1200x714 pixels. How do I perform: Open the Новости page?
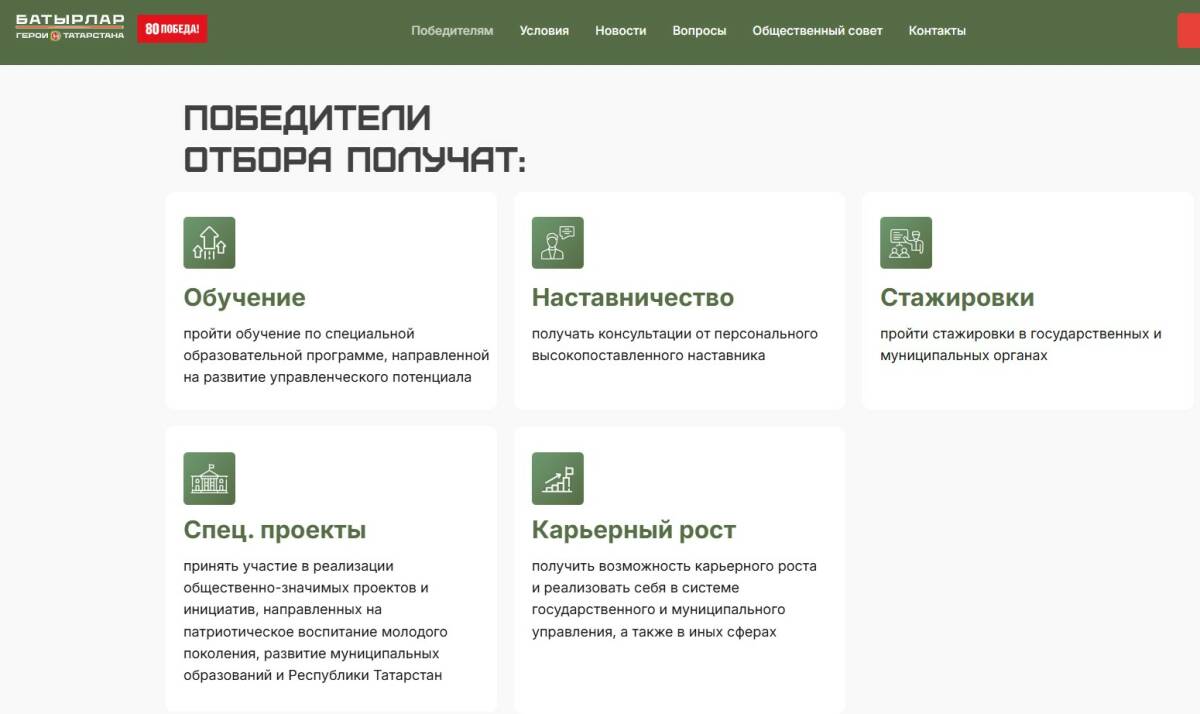pyautogui.click(x=620, y=31)
